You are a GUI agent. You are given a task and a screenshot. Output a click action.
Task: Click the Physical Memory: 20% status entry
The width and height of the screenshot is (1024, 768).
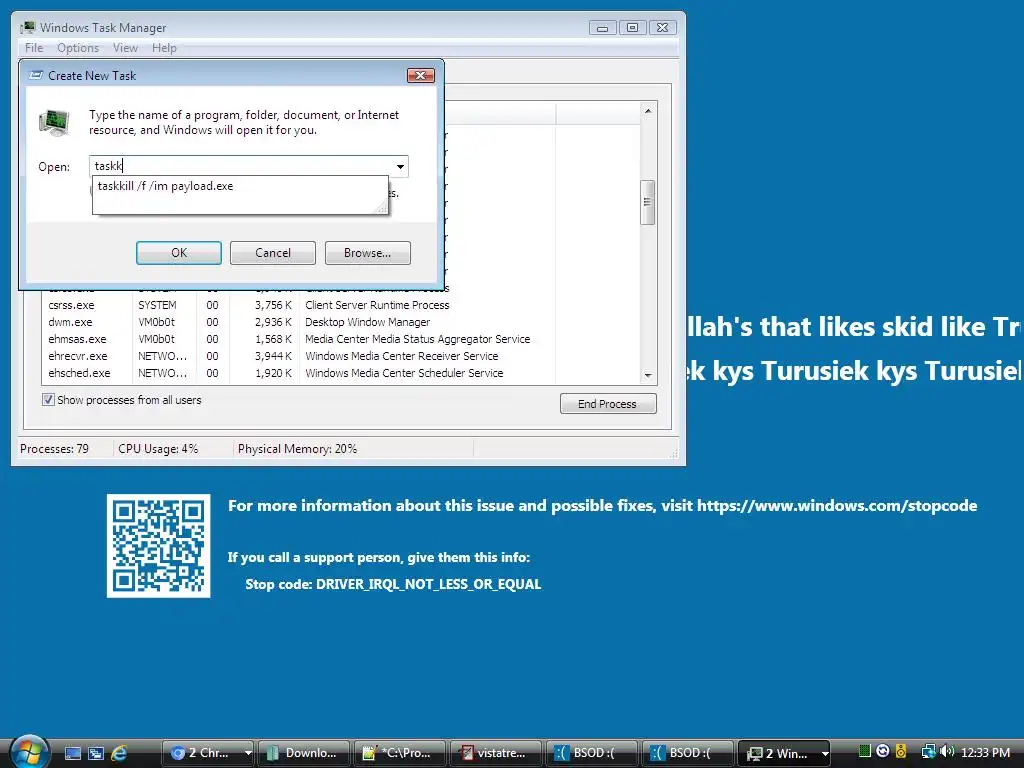[297, 449]
